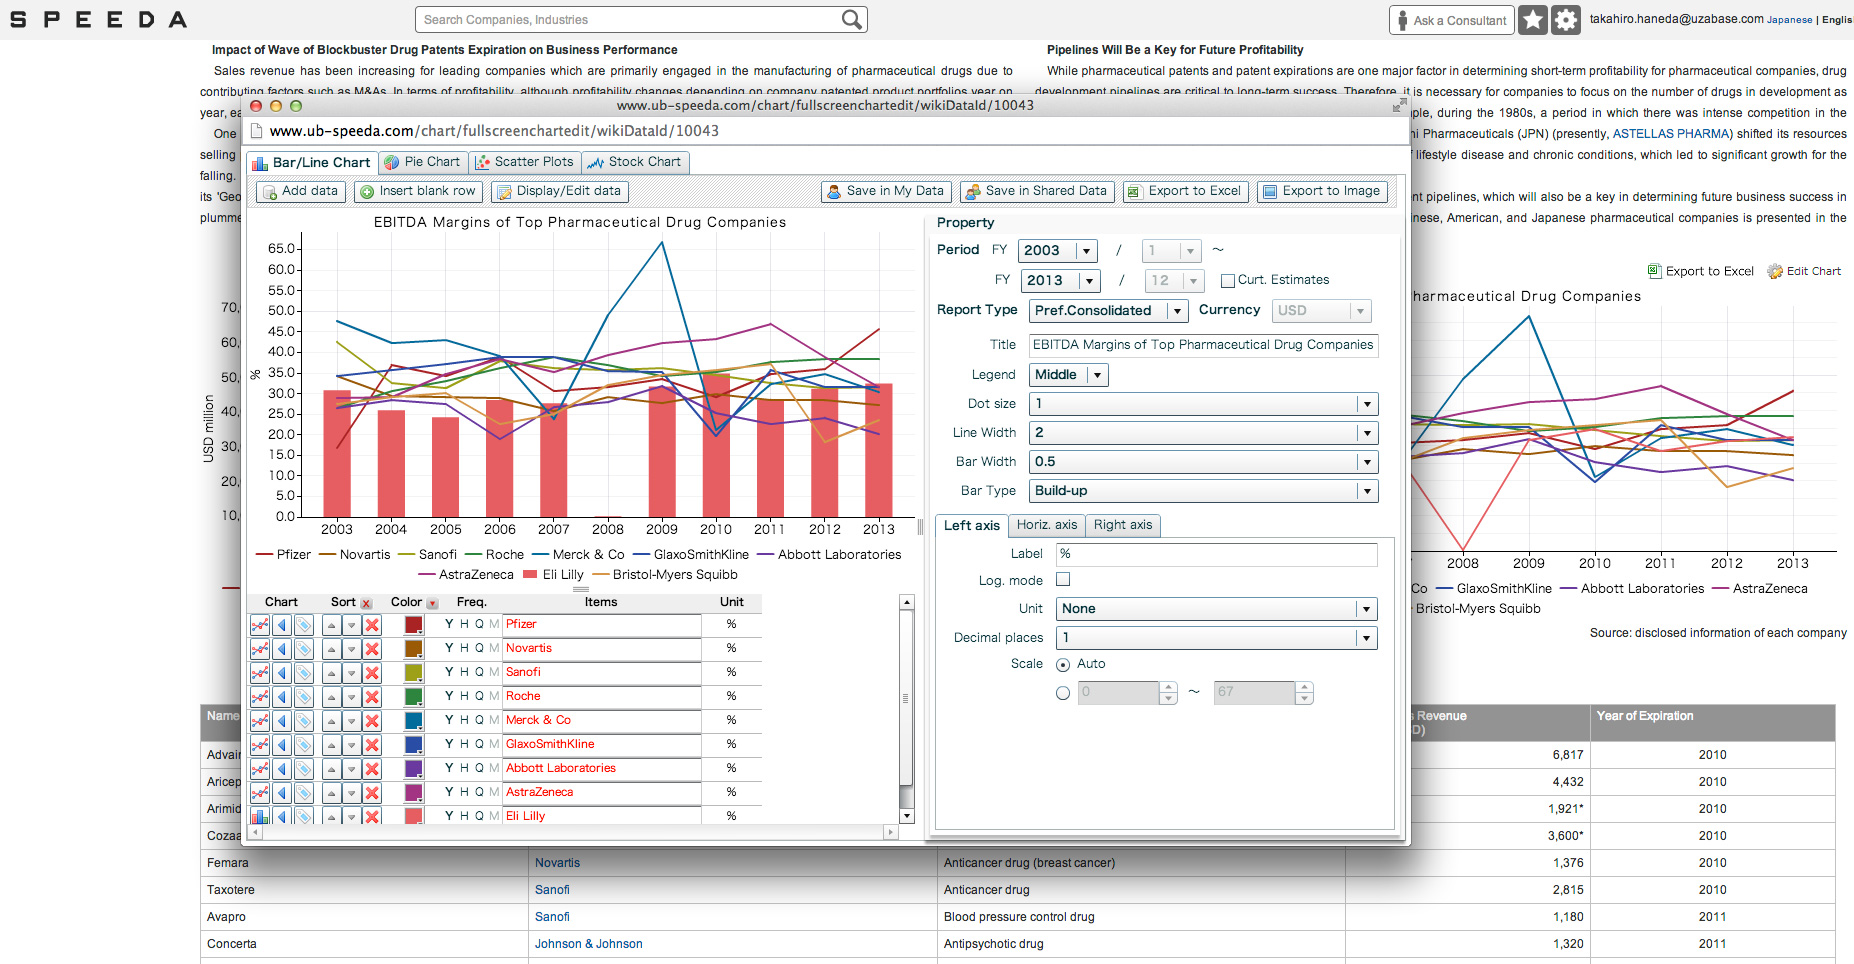This screenshot has width=1854, height=964.
Task: Click the Save in My Data button
Action: tap(885, 191)
